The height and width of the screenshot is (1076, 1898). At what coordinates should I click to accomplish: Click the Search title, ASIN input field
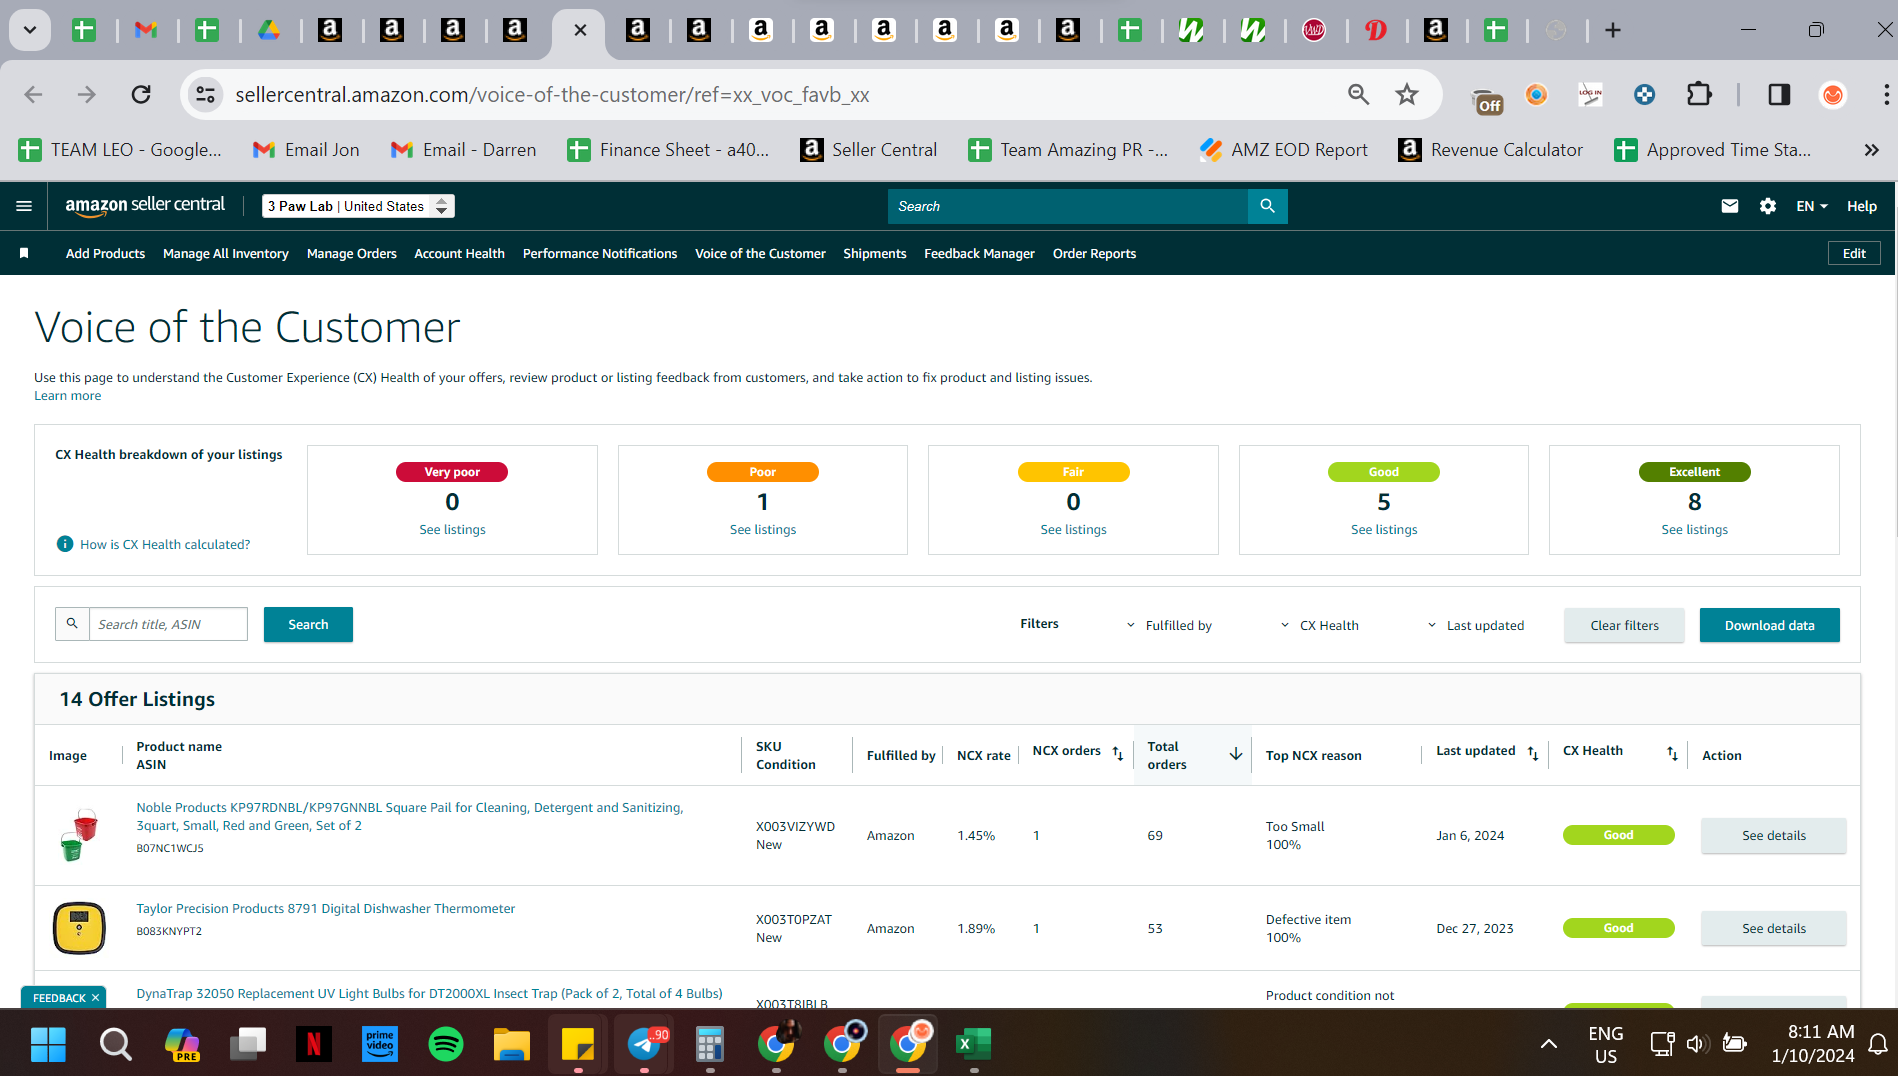168,624
